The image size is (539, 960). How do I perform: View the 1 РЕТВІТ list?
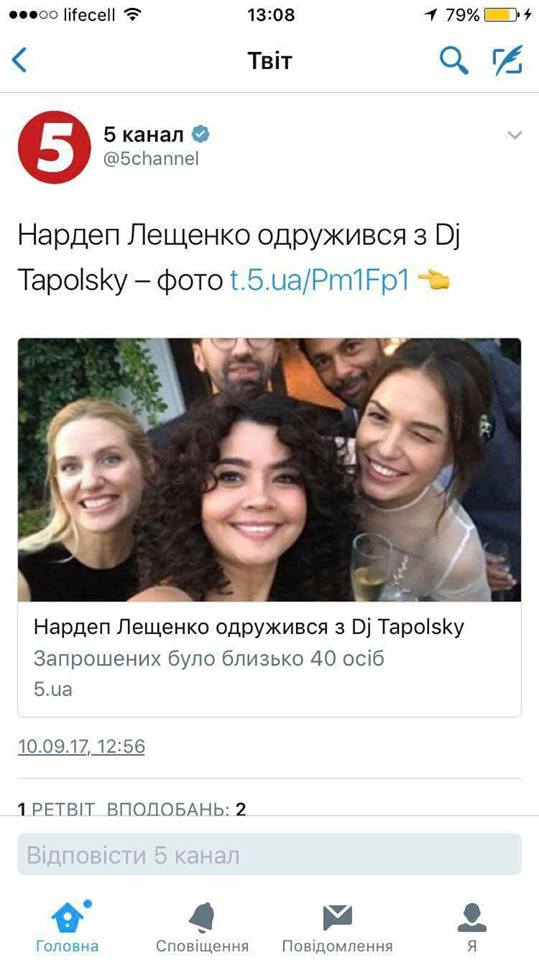[56, 809]
